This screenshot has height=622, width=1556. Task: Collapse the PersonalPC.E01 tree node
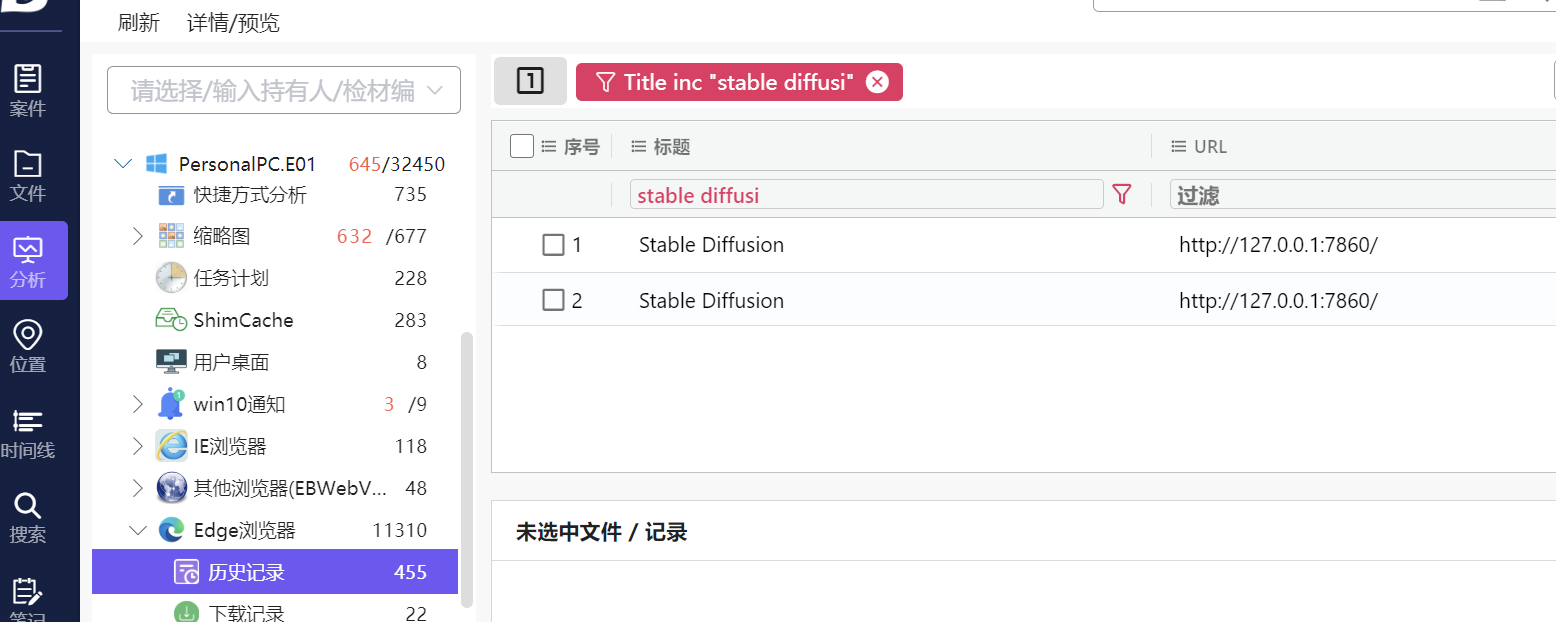pos(122,163)
